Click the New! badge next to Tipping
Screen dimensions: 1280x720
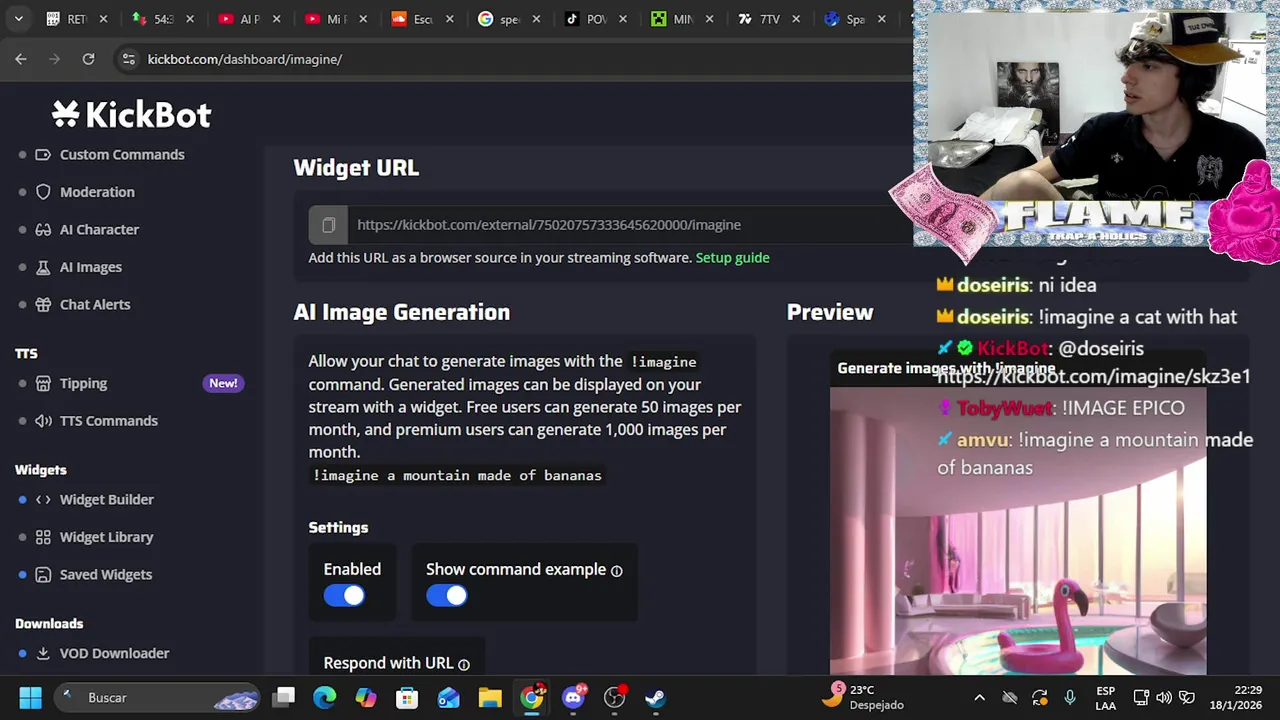point(223,383)
